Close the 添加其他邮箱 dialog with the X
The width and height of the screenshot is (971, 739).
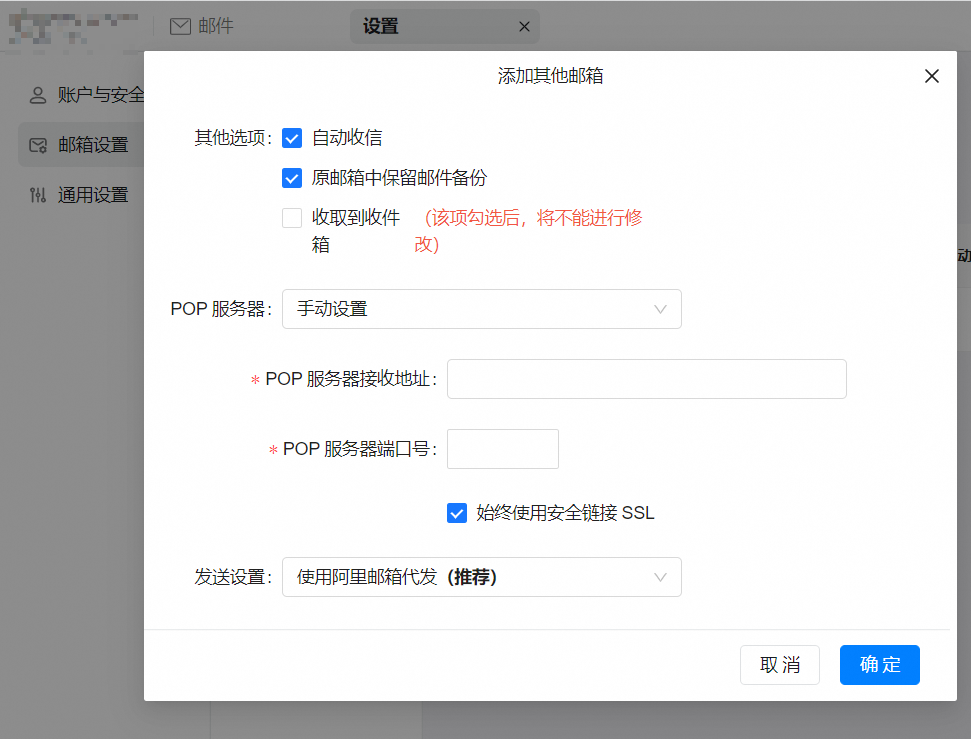(931, 76)
